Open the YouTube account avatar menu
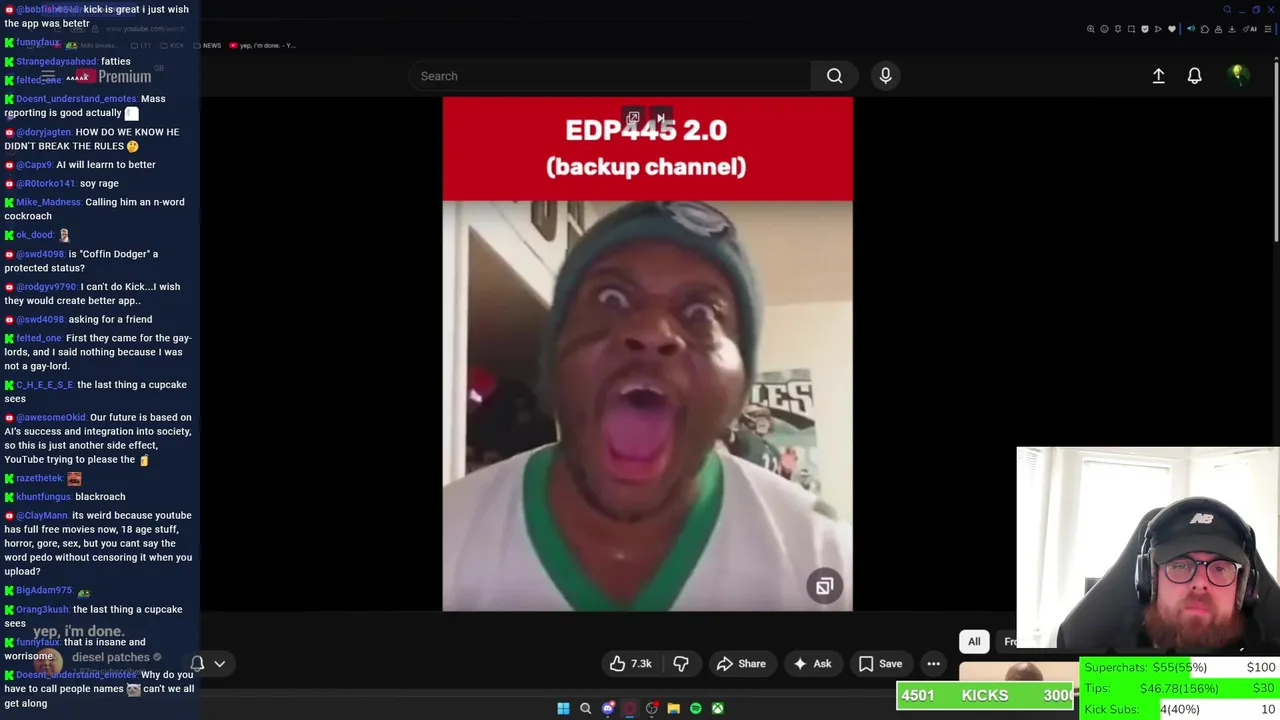 [x=1238, y=76]
